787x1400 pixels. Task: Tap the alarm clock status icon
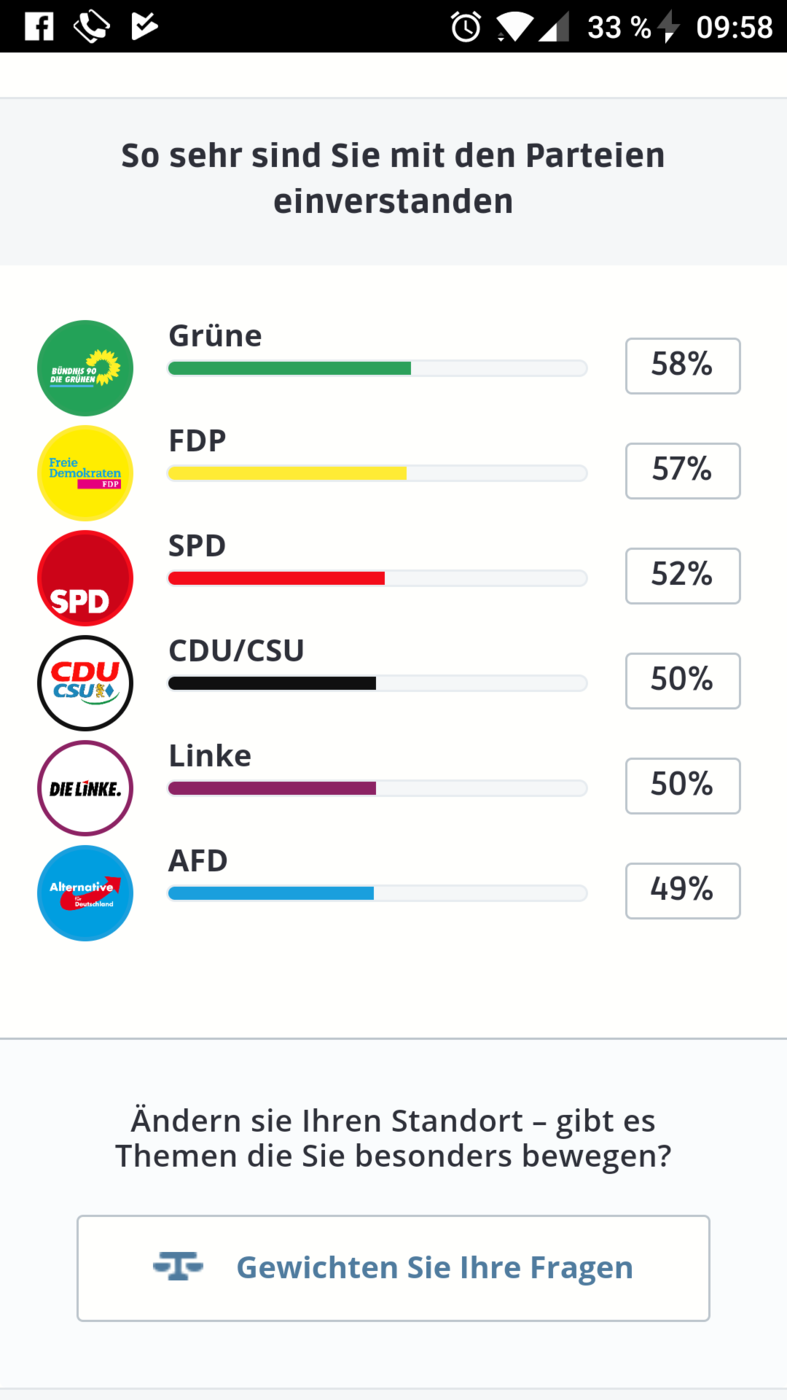click(x=465, y=27)
